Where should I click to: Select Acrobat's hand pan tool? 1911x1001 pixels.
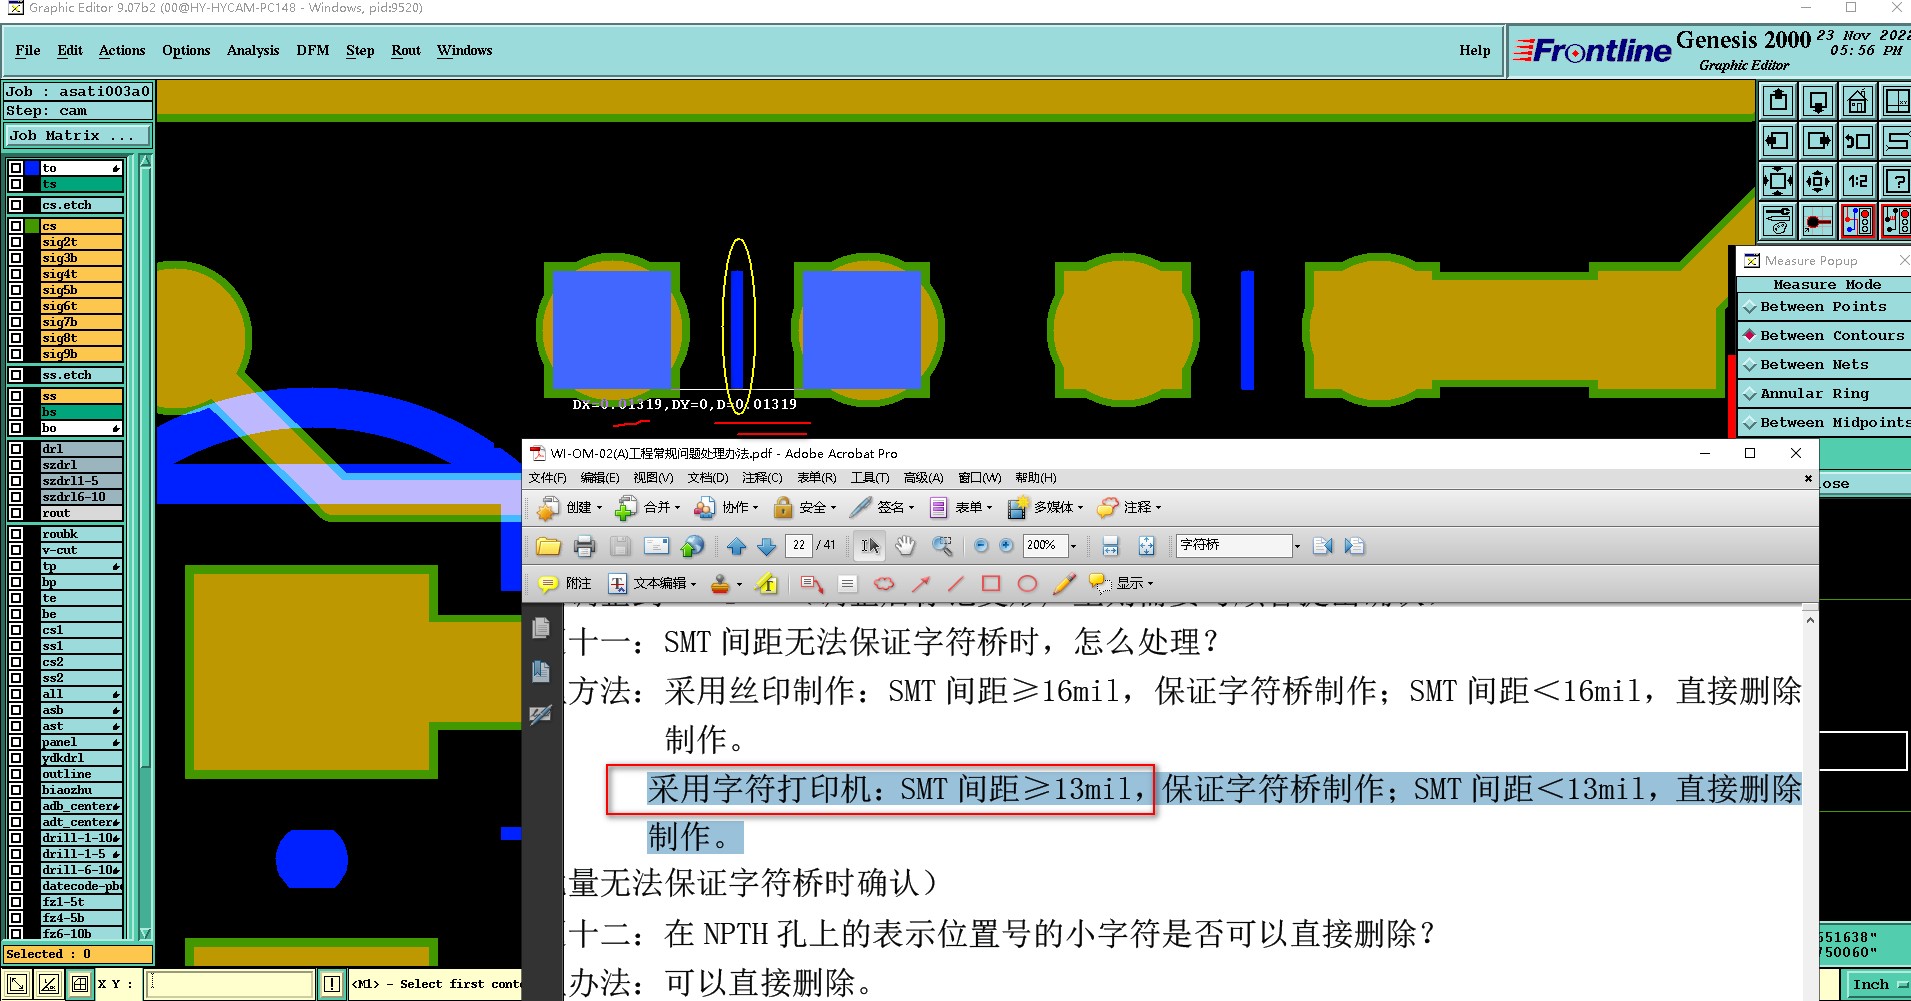pos(905,545)
